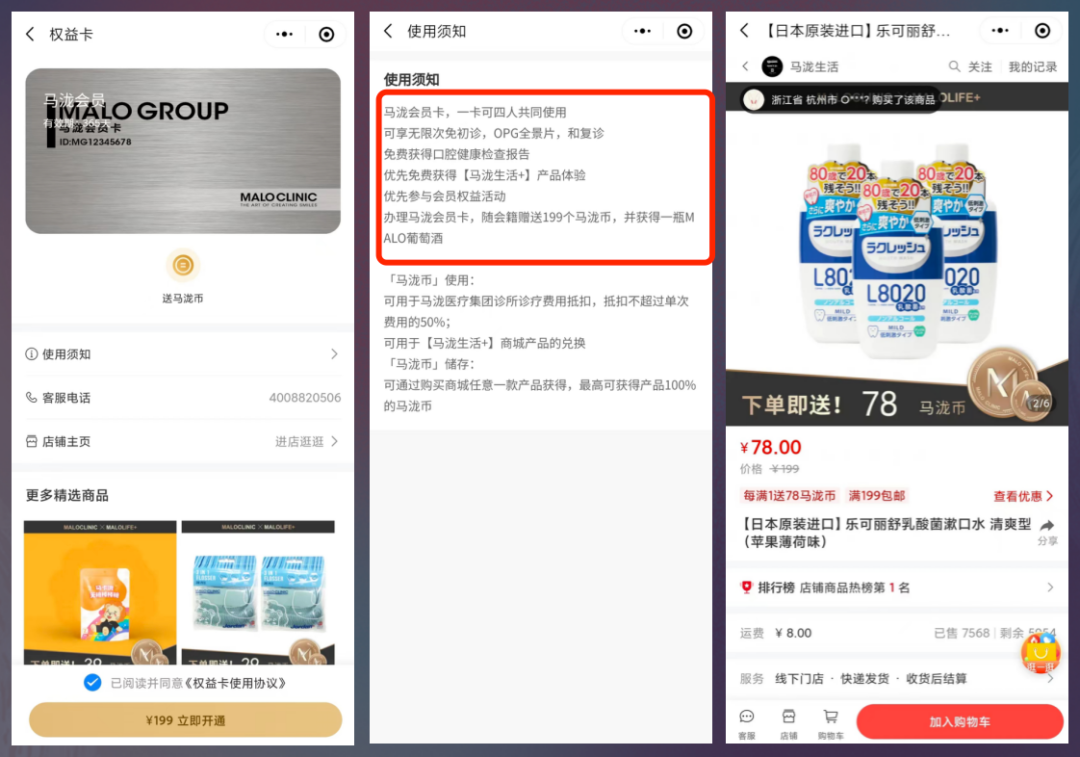The height and width of the screenshot is (757, 1080).
Task: Tap the floating 逛一逛 shopping bag icon
Action: pyautogui.click(x=1039, y=653)
